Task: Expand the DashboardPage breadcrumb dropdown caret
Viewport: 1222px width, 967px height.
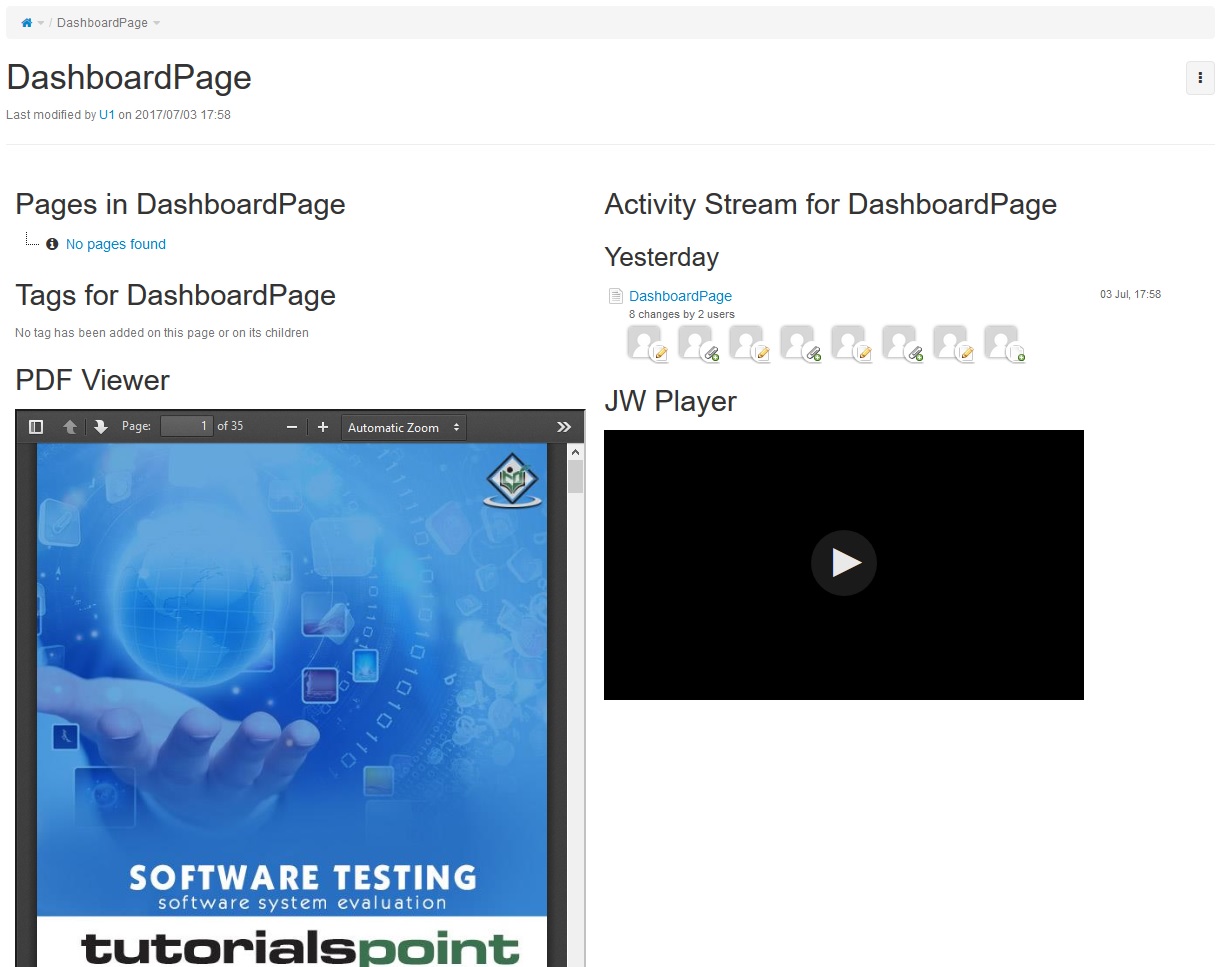Action: tap(157, 23)
